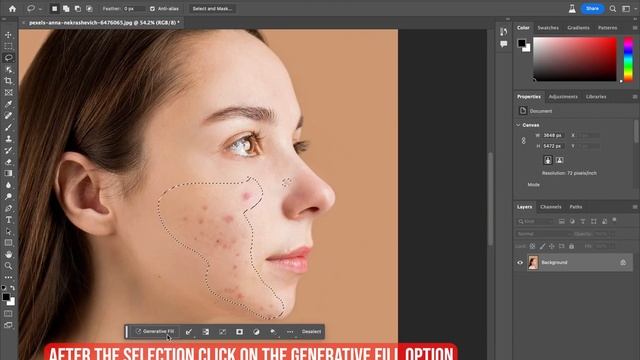
Task: Switch to the Swatches tab
Action: (548, 28)
